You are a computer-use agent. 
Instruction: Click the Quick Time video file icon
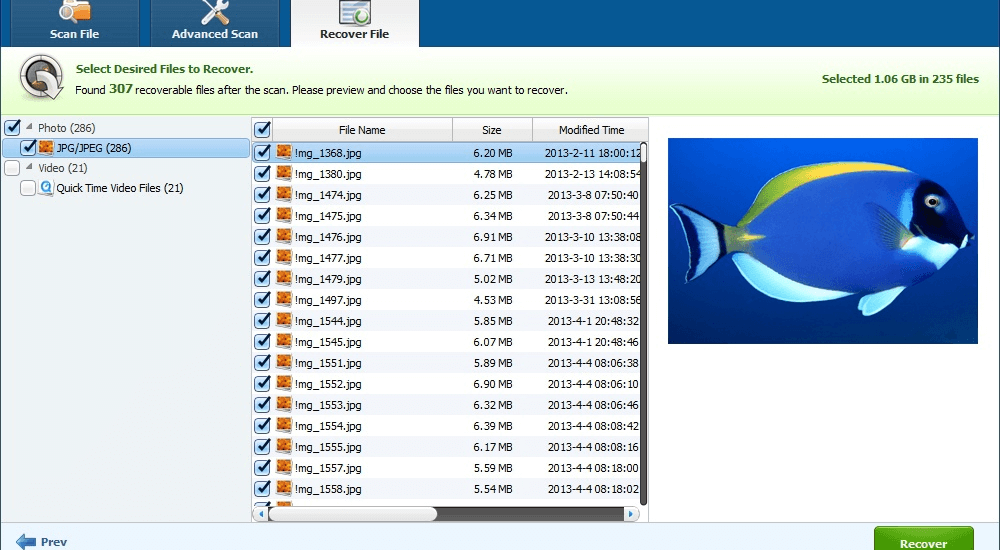point(46,188)
